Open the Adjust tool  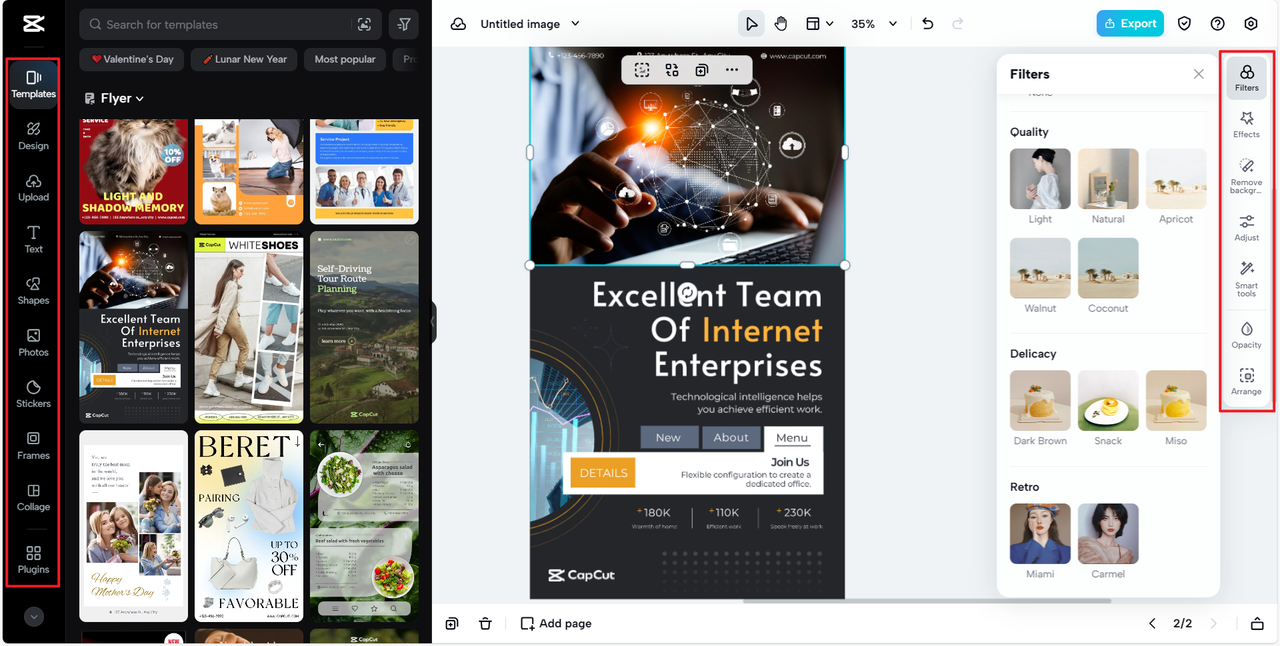click(1246, 227)
